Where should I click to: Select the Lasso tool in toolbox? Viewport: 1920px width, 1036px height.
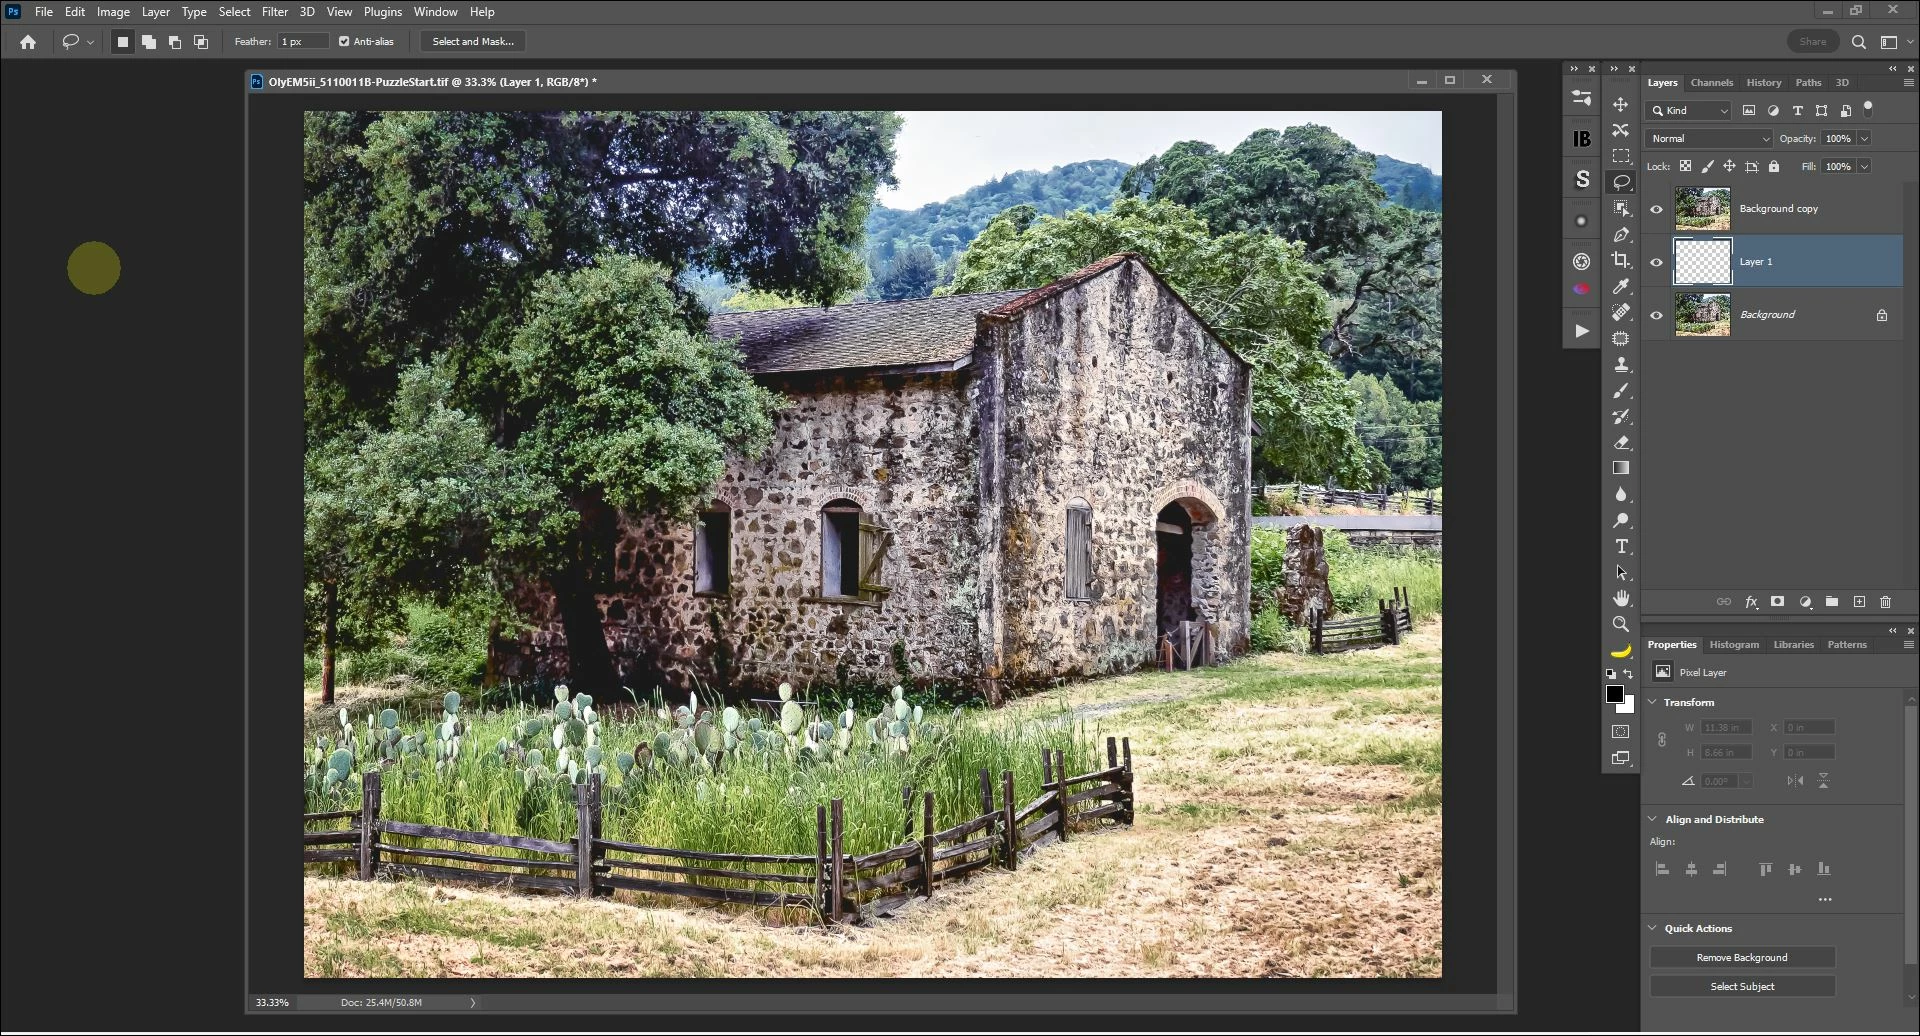pyautogui.click(x=1620, y=182)
